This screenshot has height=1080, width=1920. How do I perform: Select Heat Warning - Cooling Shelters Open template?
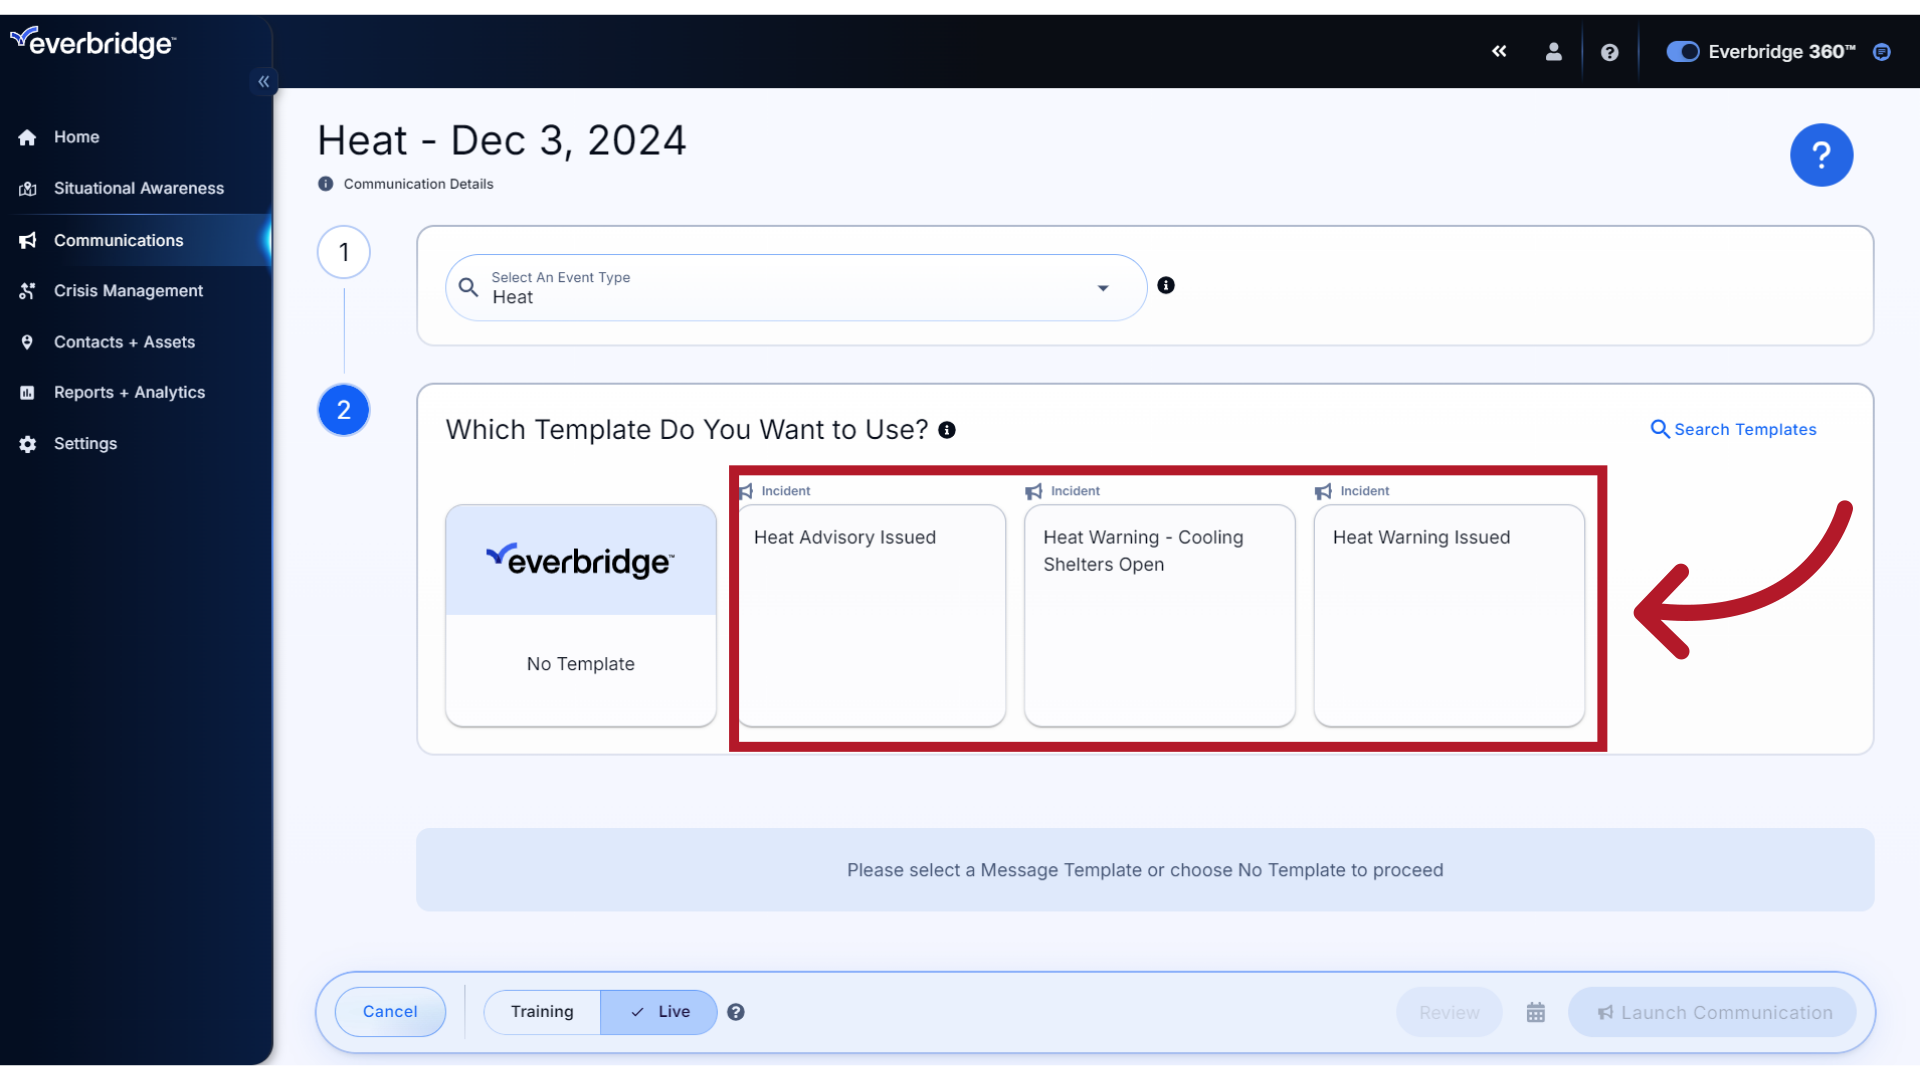(x=1160, y=615)
